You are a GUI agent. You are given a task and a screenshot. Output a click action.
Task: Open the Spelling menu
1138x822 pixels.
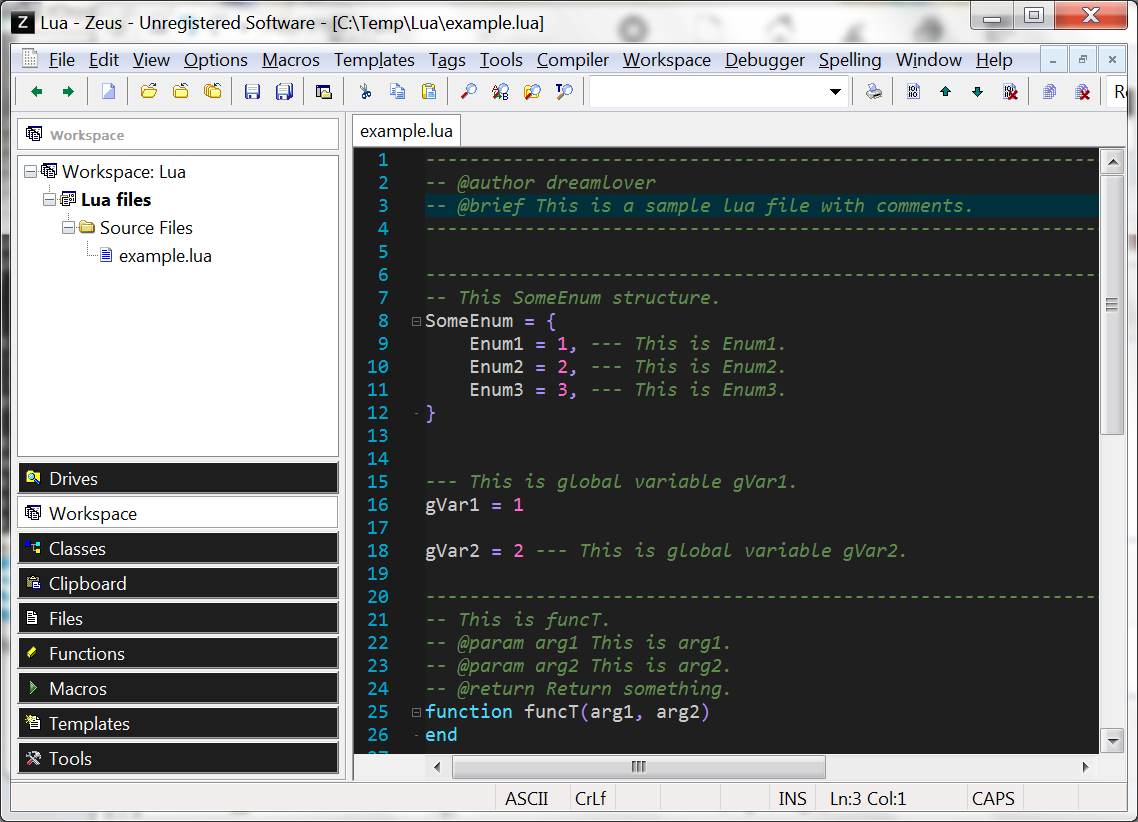850,59
